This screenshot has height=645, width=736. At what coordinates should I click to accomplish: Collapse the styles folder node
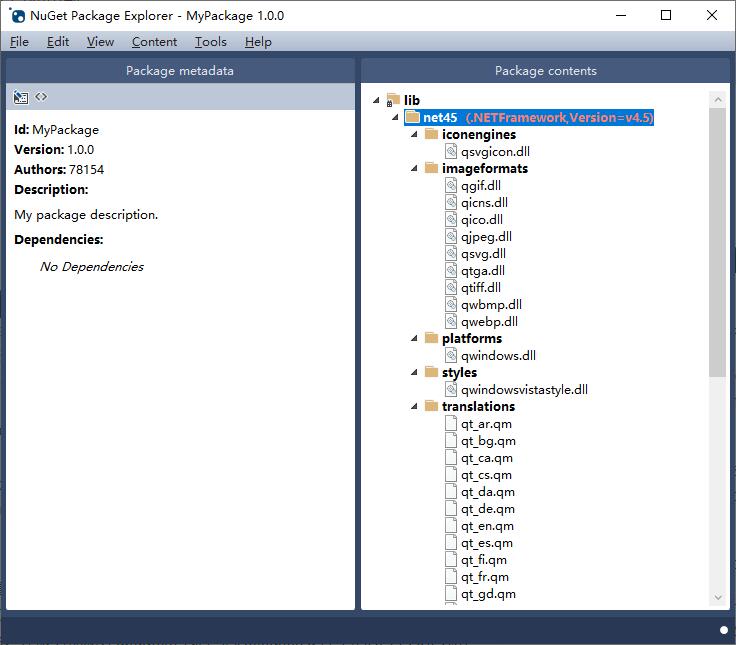click(x=414, y=372)
